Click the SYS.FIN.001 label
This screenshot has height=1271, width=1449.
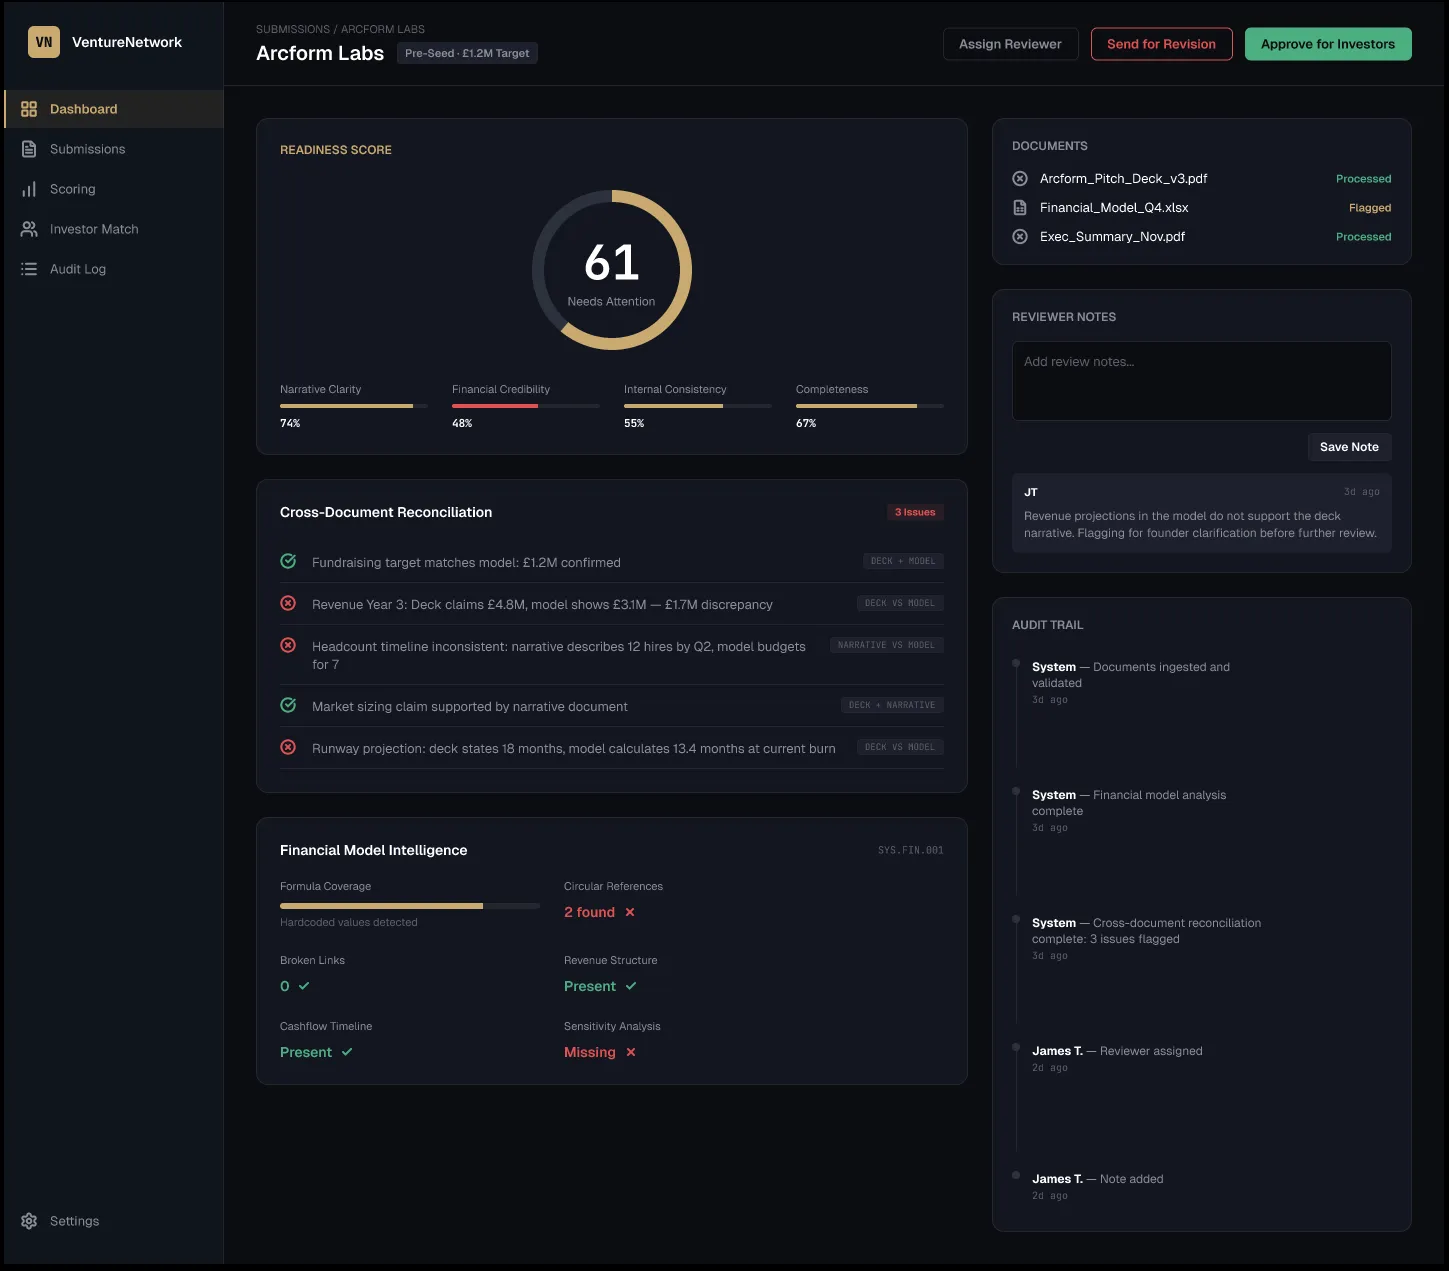coord(911,850)
